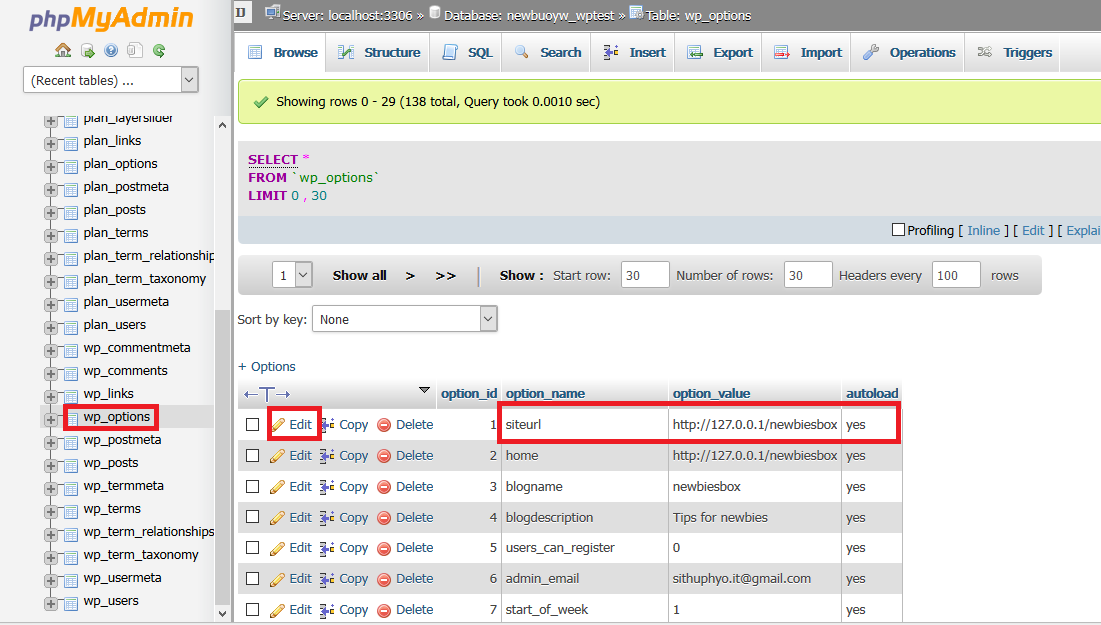Switch to the Search tab
This screenshot has height=625, width=1101.
[x=547, y=52]
